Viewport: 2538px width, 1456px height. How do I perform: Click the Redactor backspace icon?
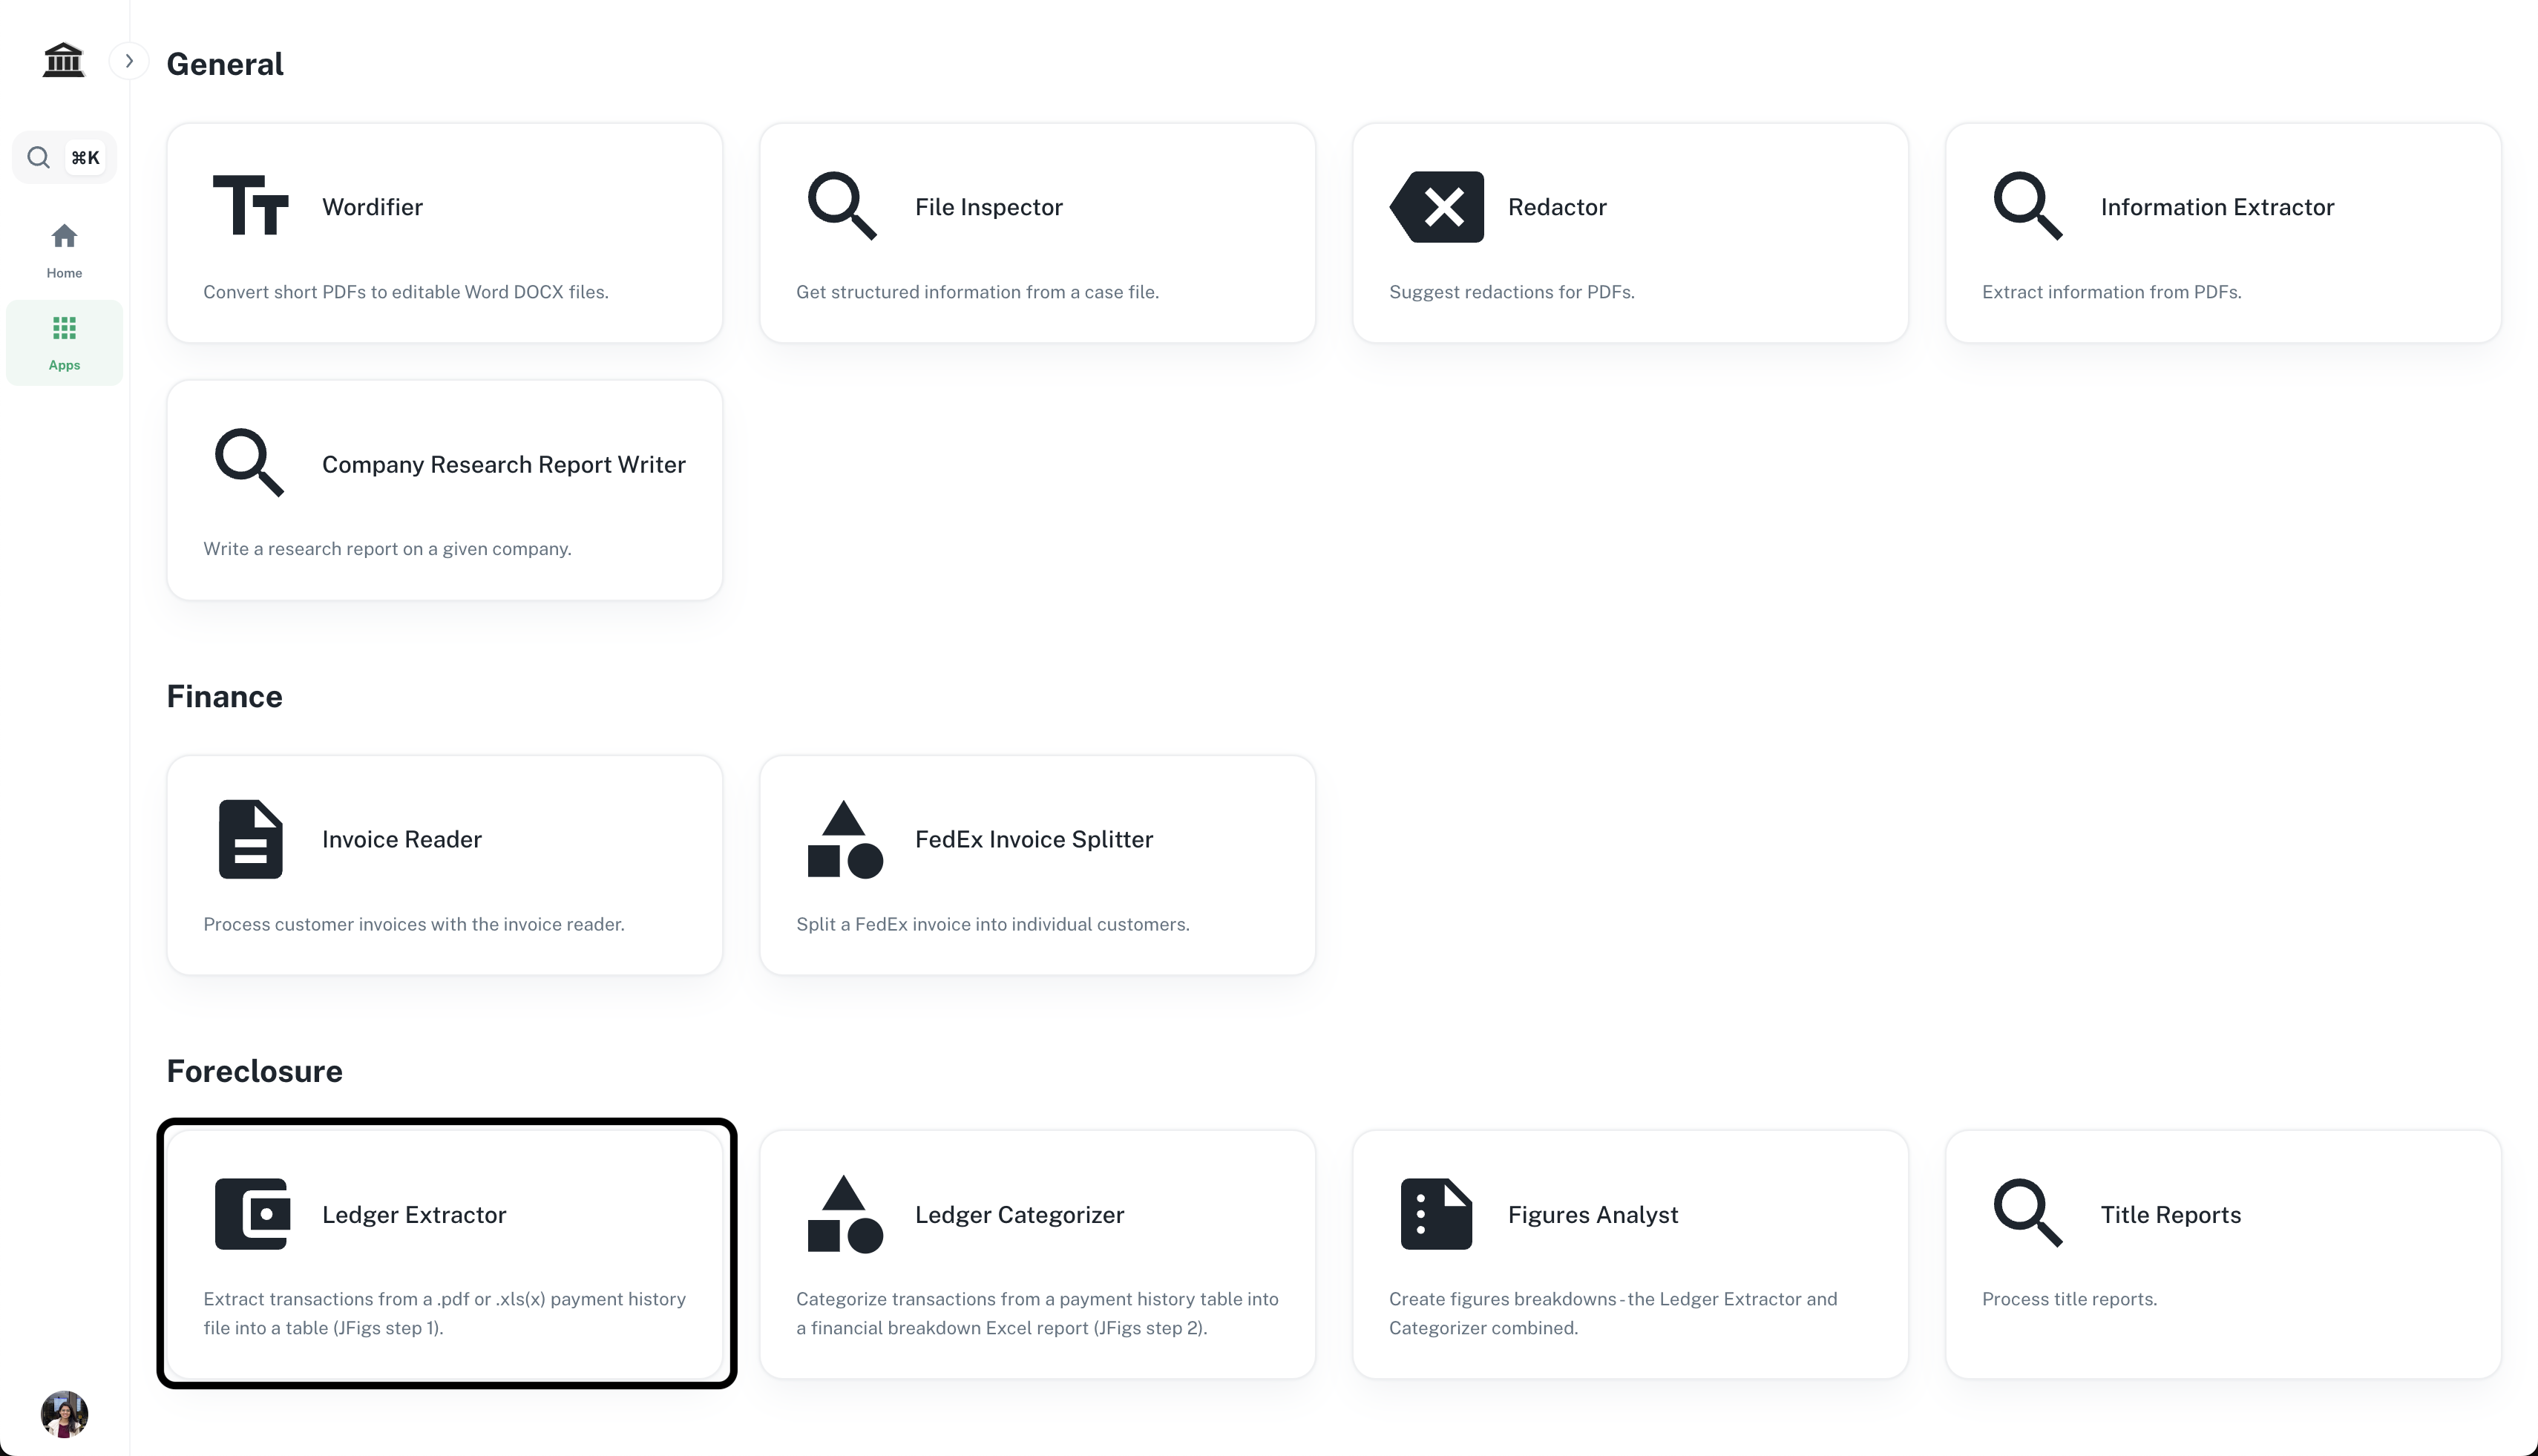click(1437, 207)
